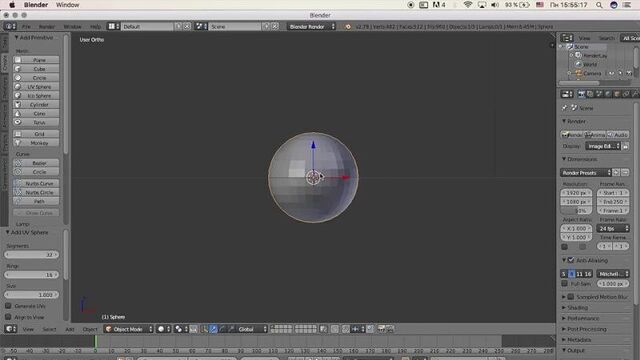Add a Torus mesh primitive
Screen dimensions: 640x360
pyautogui.click(x=36, y=122)
